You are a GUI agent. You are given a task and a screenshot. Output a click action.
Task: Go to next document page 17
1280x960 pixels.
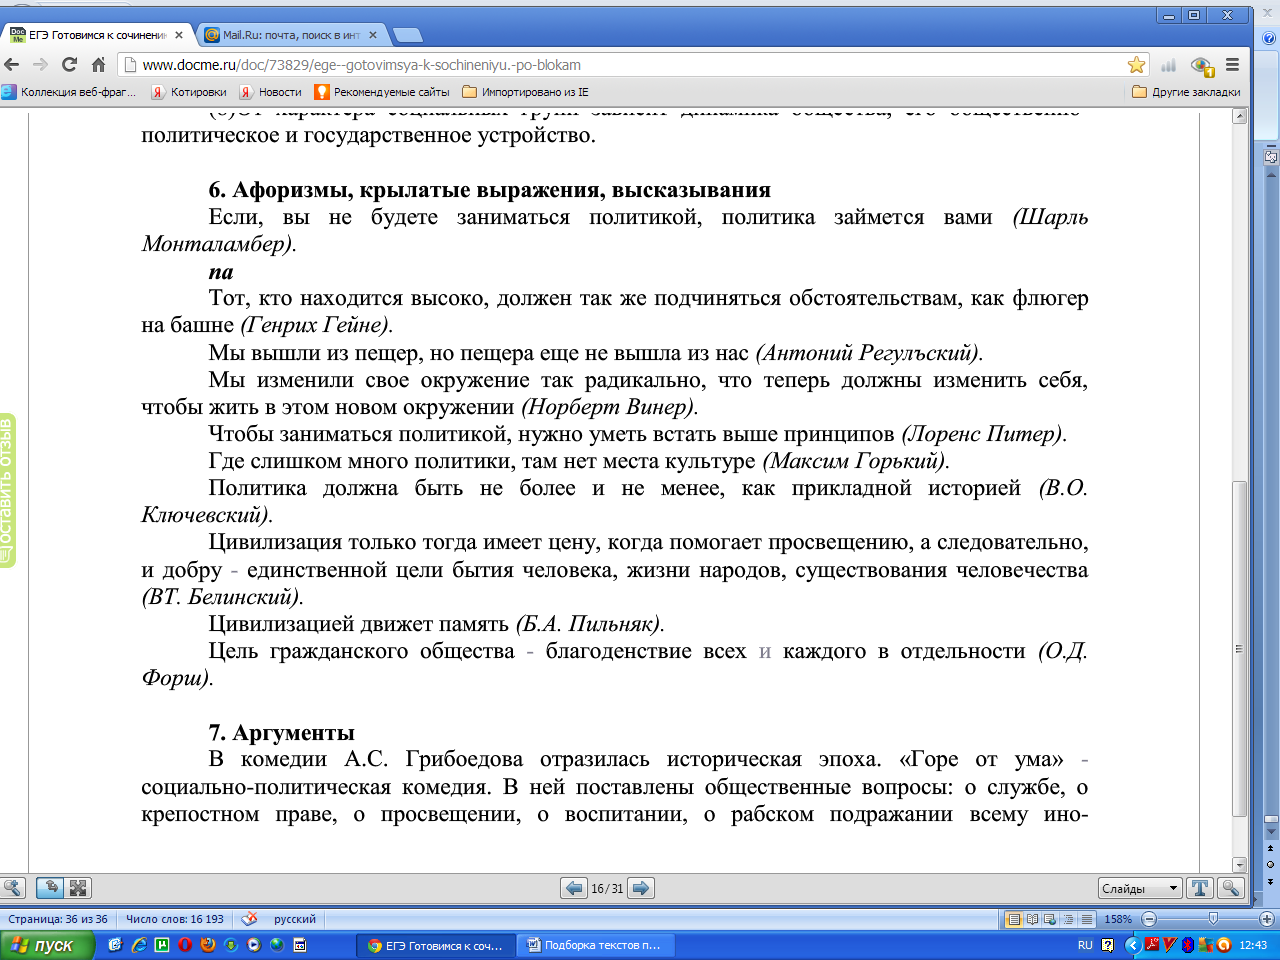(641, 888)
